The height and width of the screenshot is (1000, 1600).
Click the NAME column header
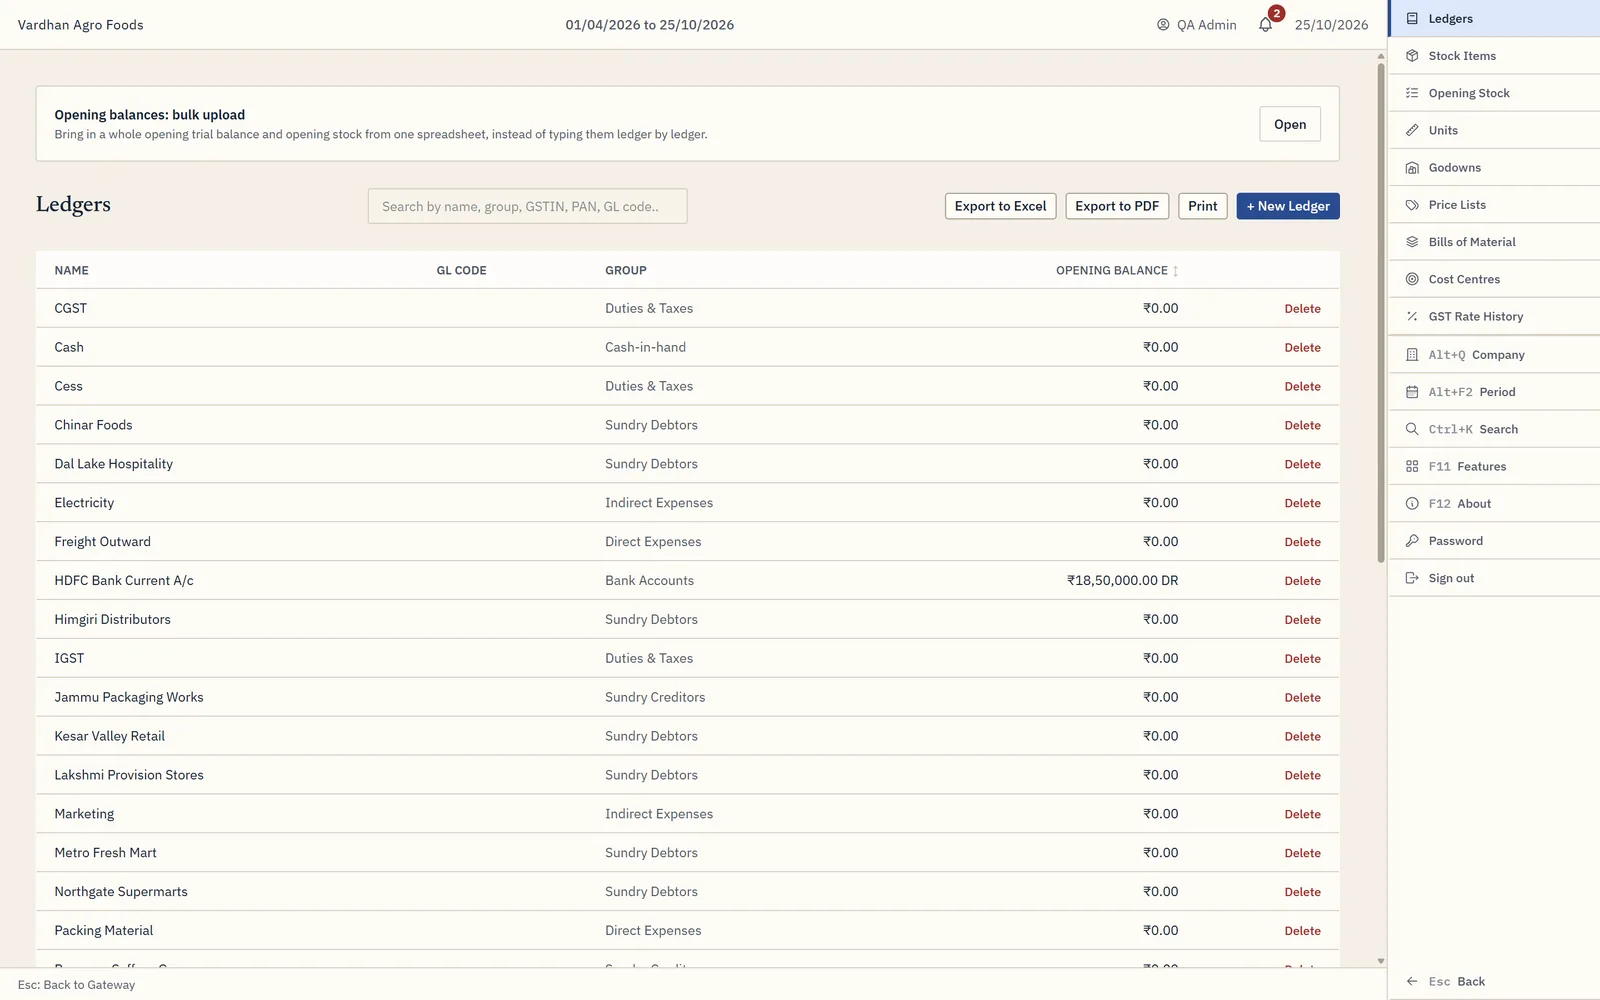point(71,271)
